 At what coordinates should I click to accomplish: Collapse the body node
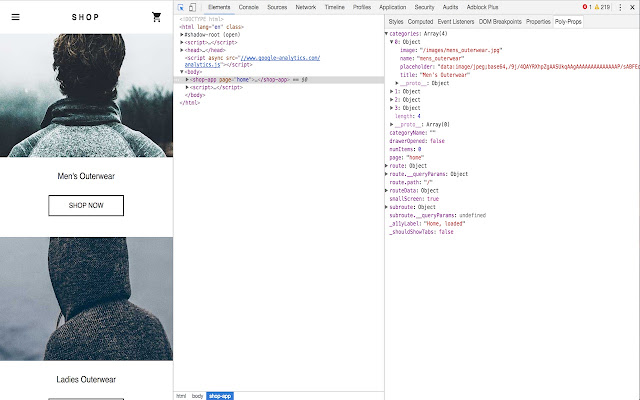(x=182, y=72)
